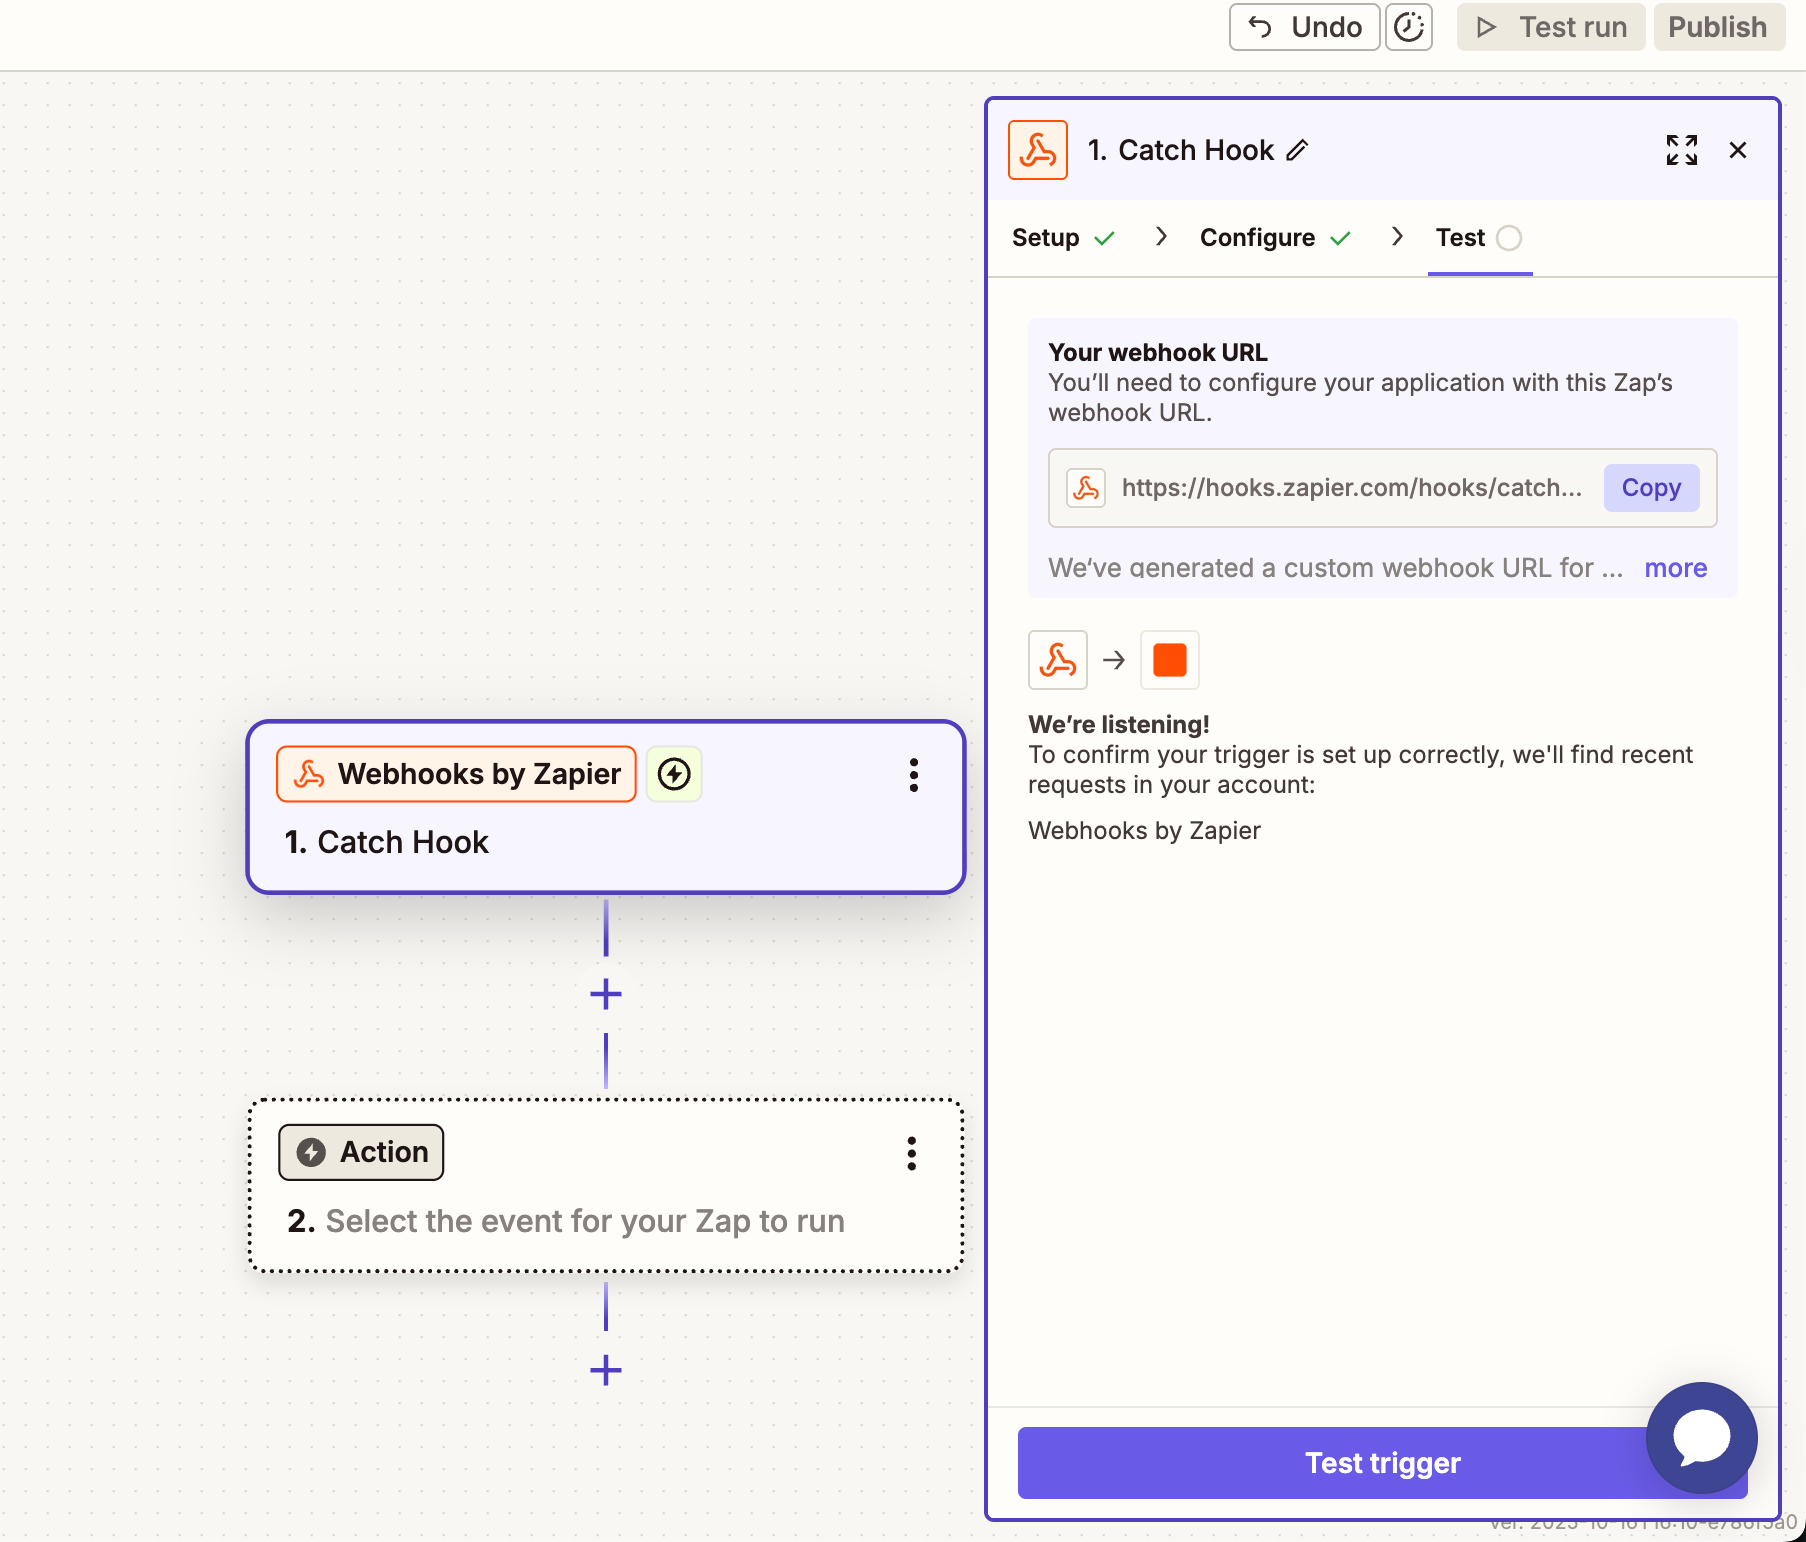
Task: Copy the webhook URL
Action: point(1651,488)
